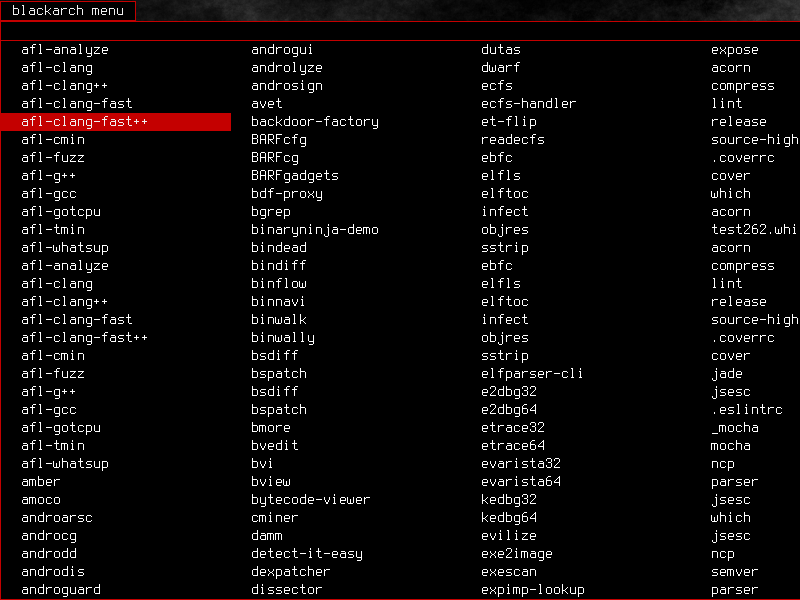
Task: Launch BARFgadgets from the second column
Action: point(295,175)
